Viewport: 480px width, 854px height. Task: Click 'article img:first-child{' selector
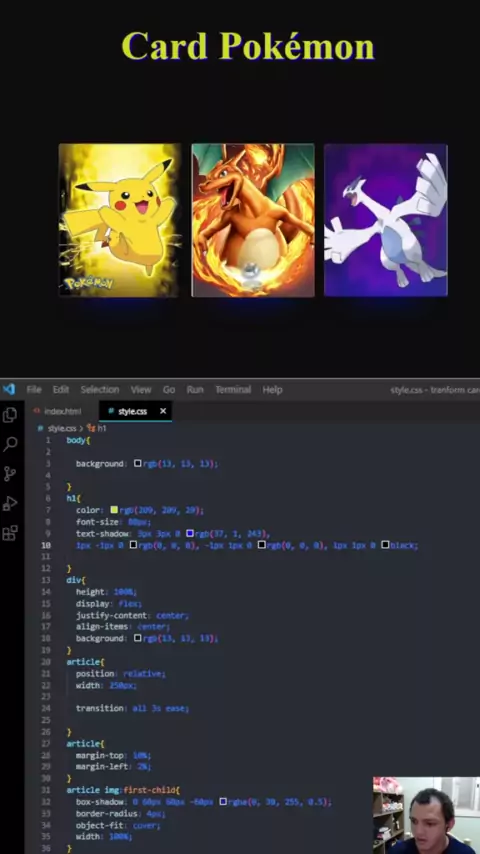(123, 790)
